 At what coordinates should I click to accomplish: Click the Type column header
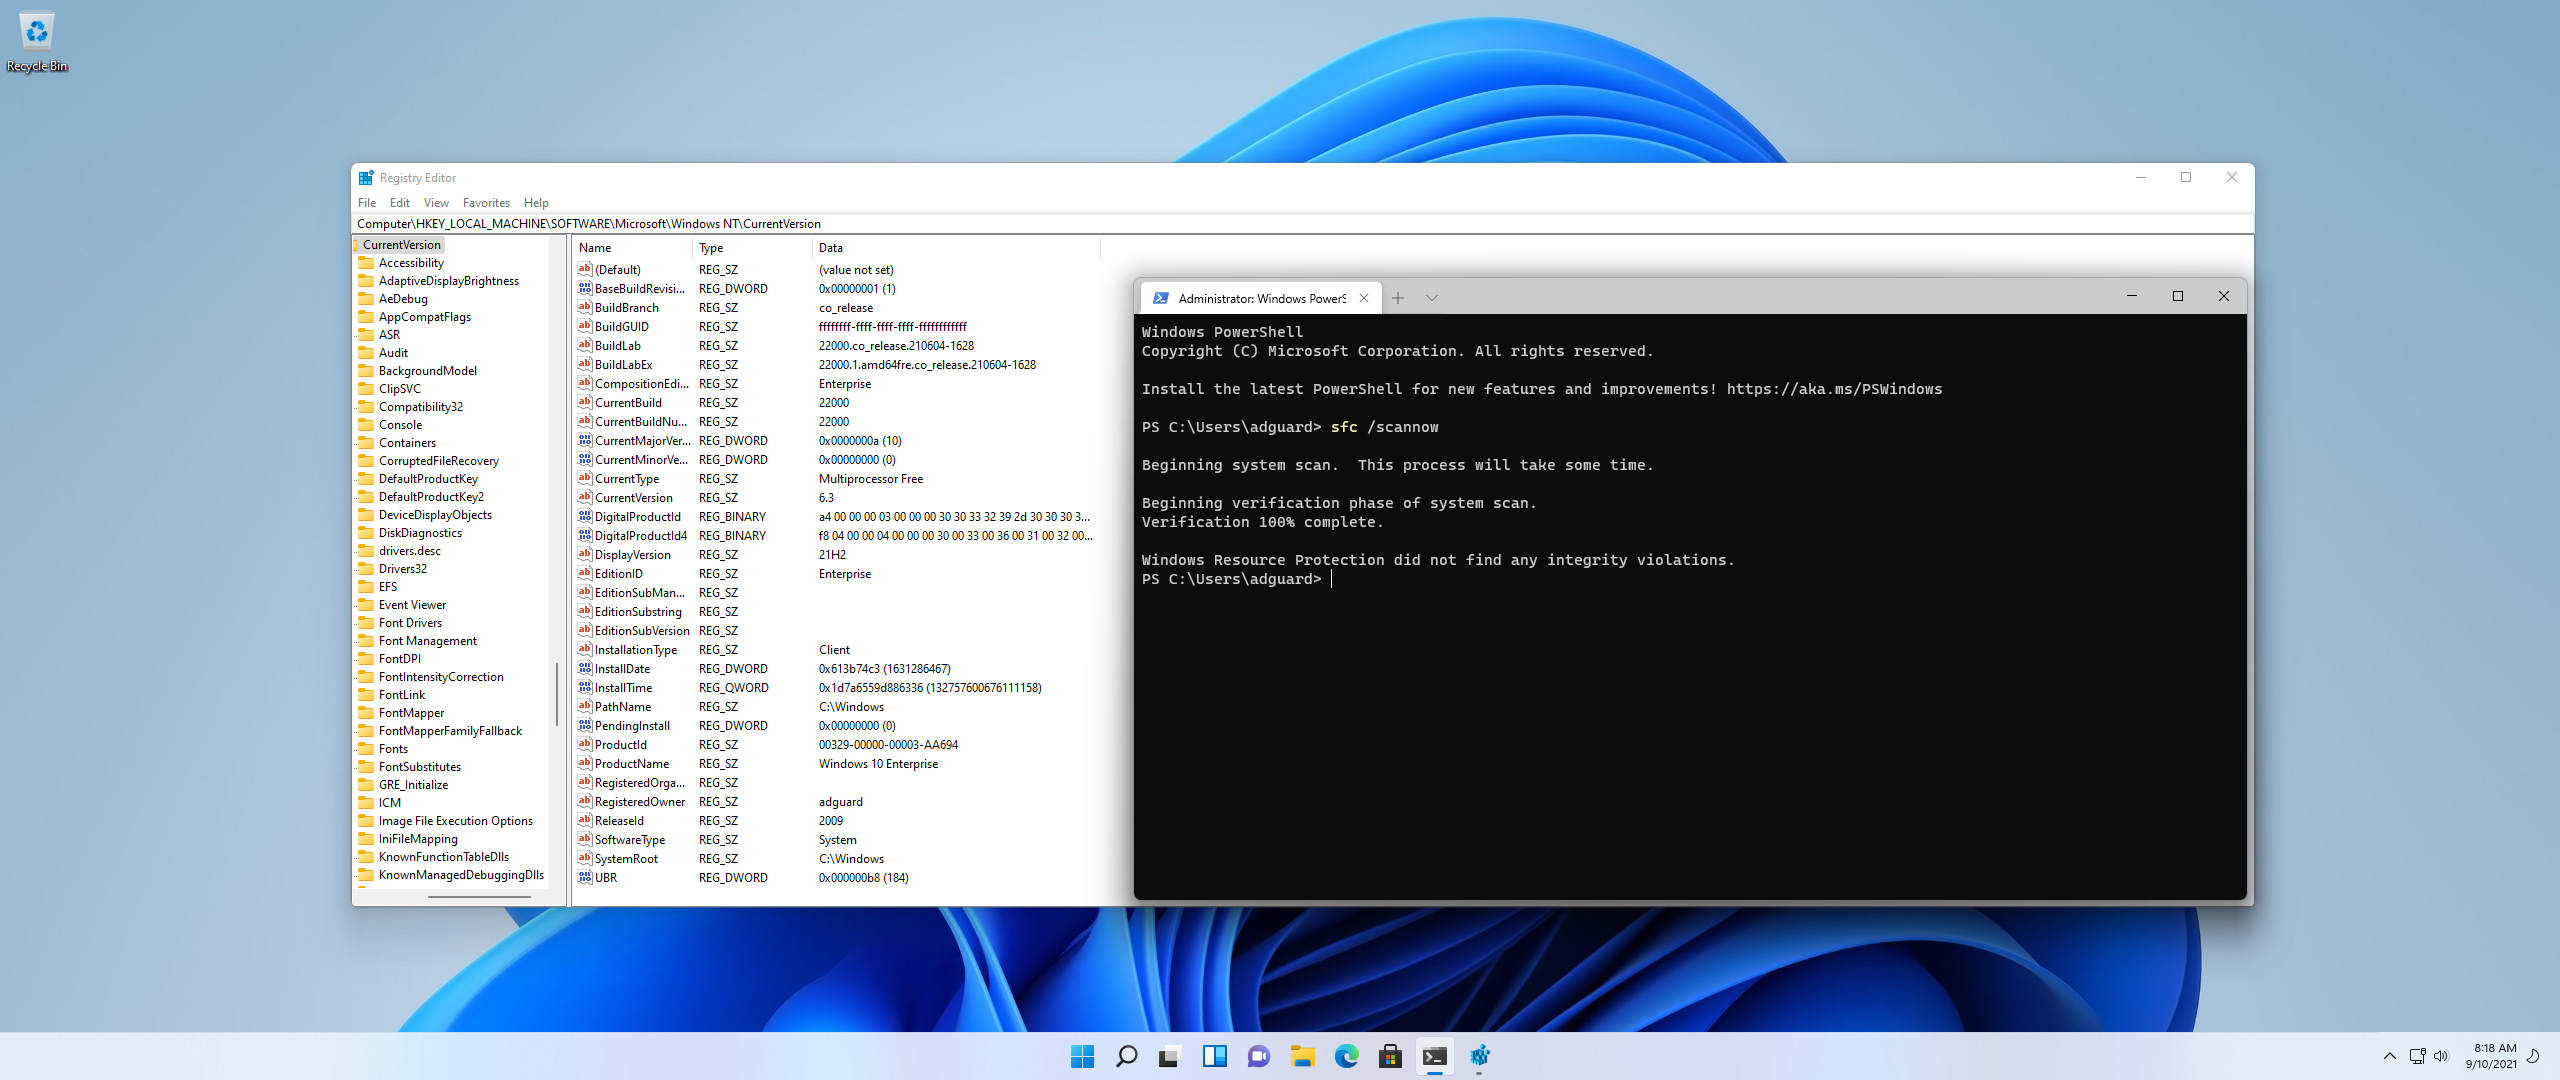(752, 248)
